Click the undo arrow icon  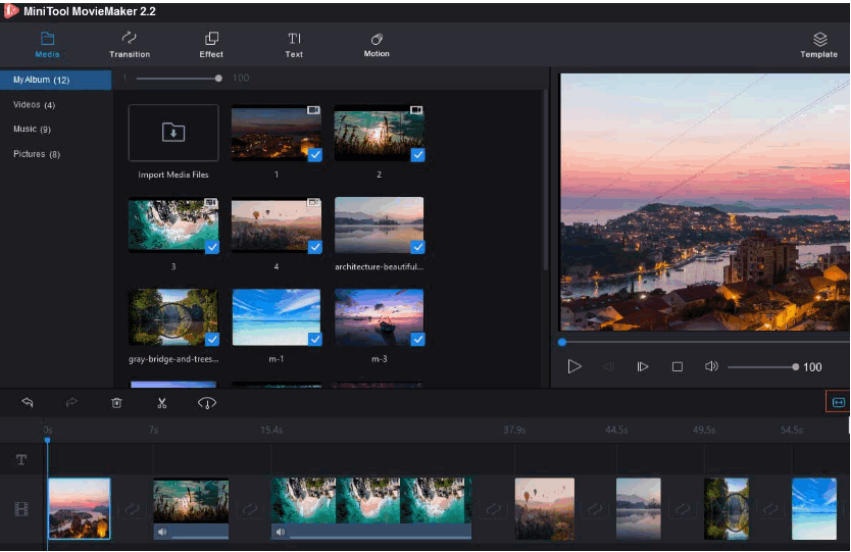coord(27,403)
